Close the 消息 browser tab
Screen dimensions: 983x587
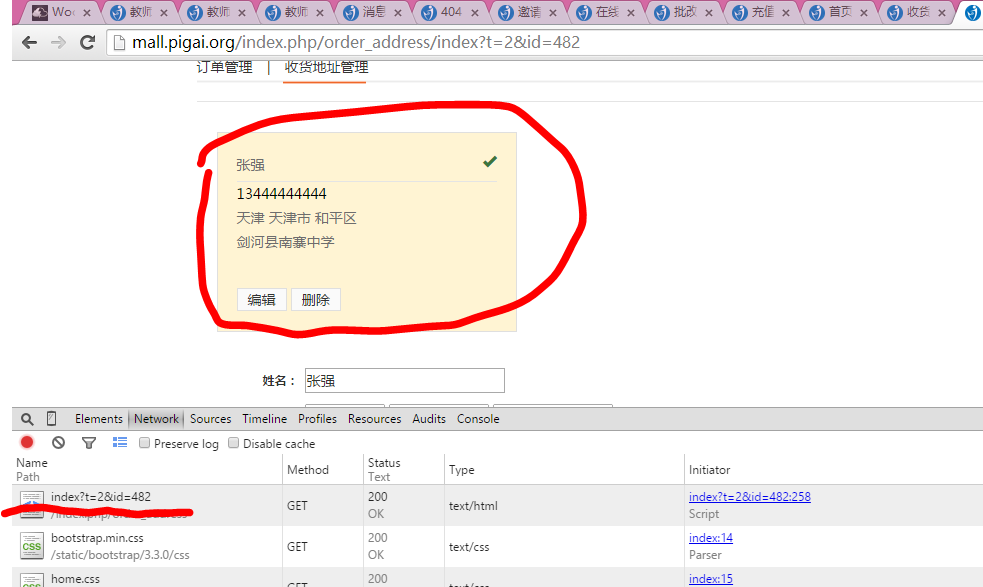pyautogui.click(x=397, y=13)
